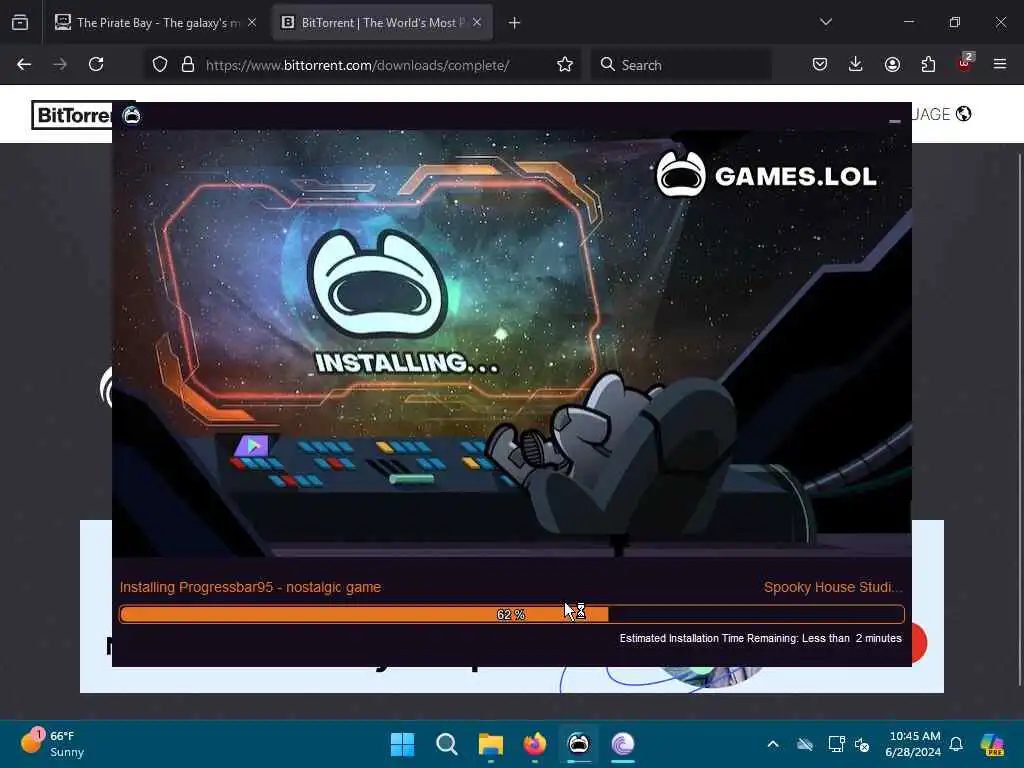This screenshot has width=1024, height=768.
Task: Bookmark this page with star
Action: tap(565, 65)
